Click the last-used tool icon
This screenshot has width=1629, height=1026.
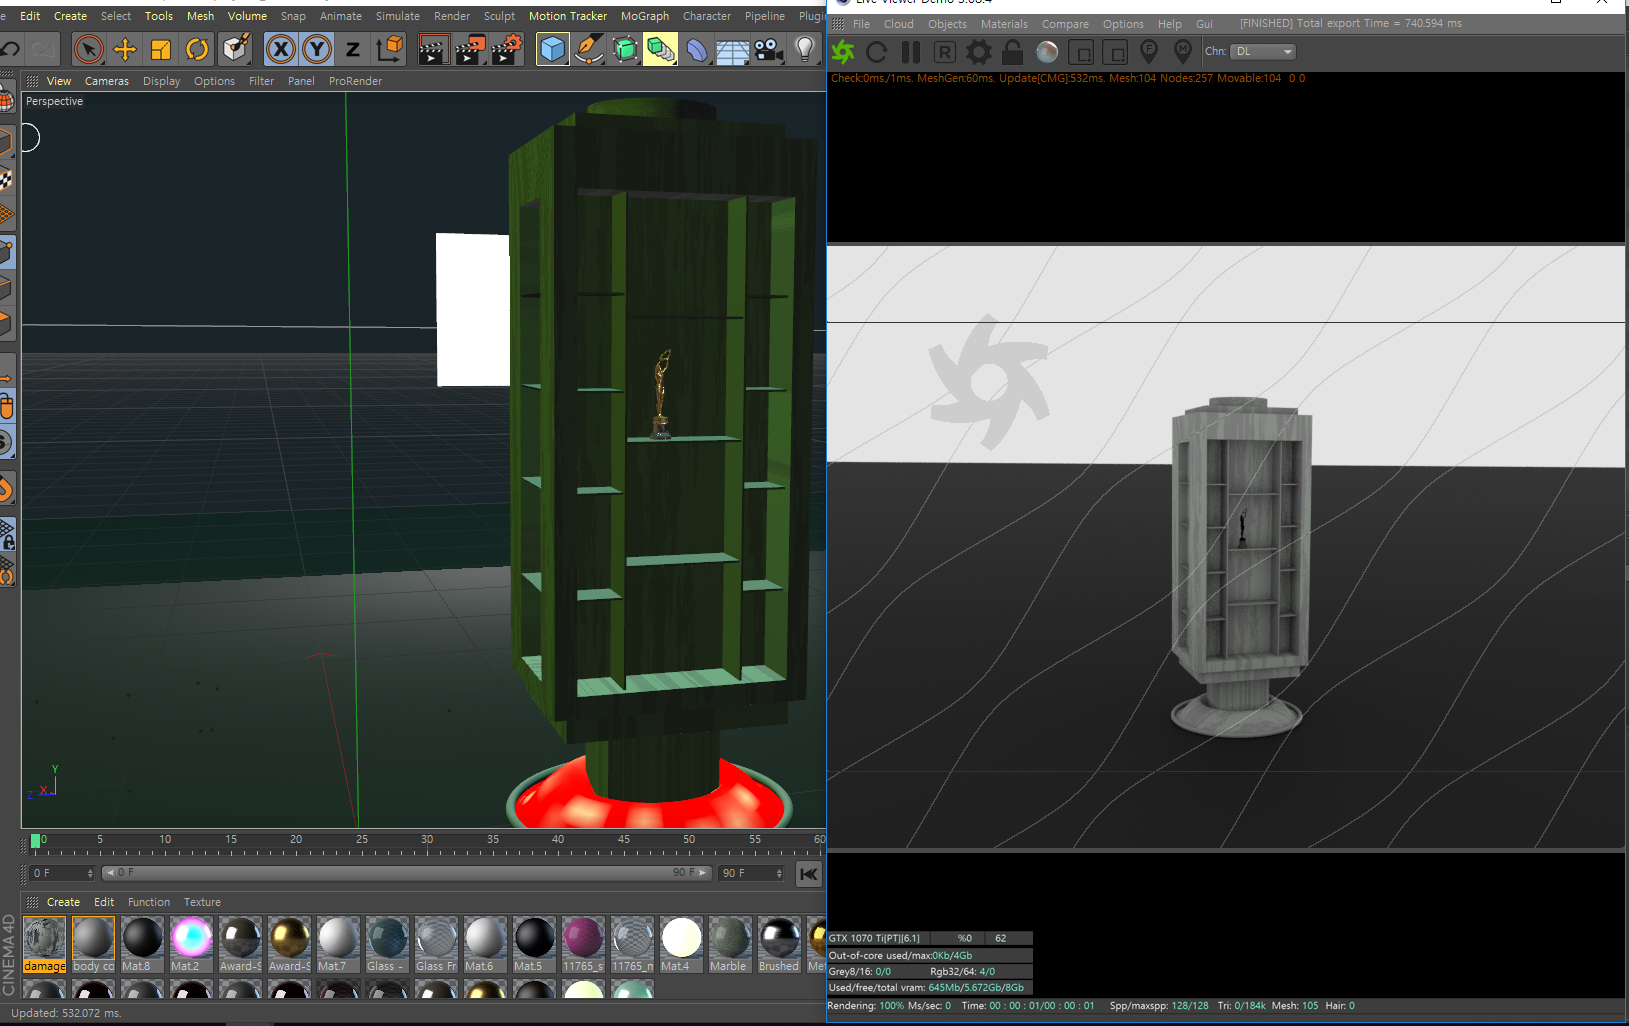pos(236,49)
